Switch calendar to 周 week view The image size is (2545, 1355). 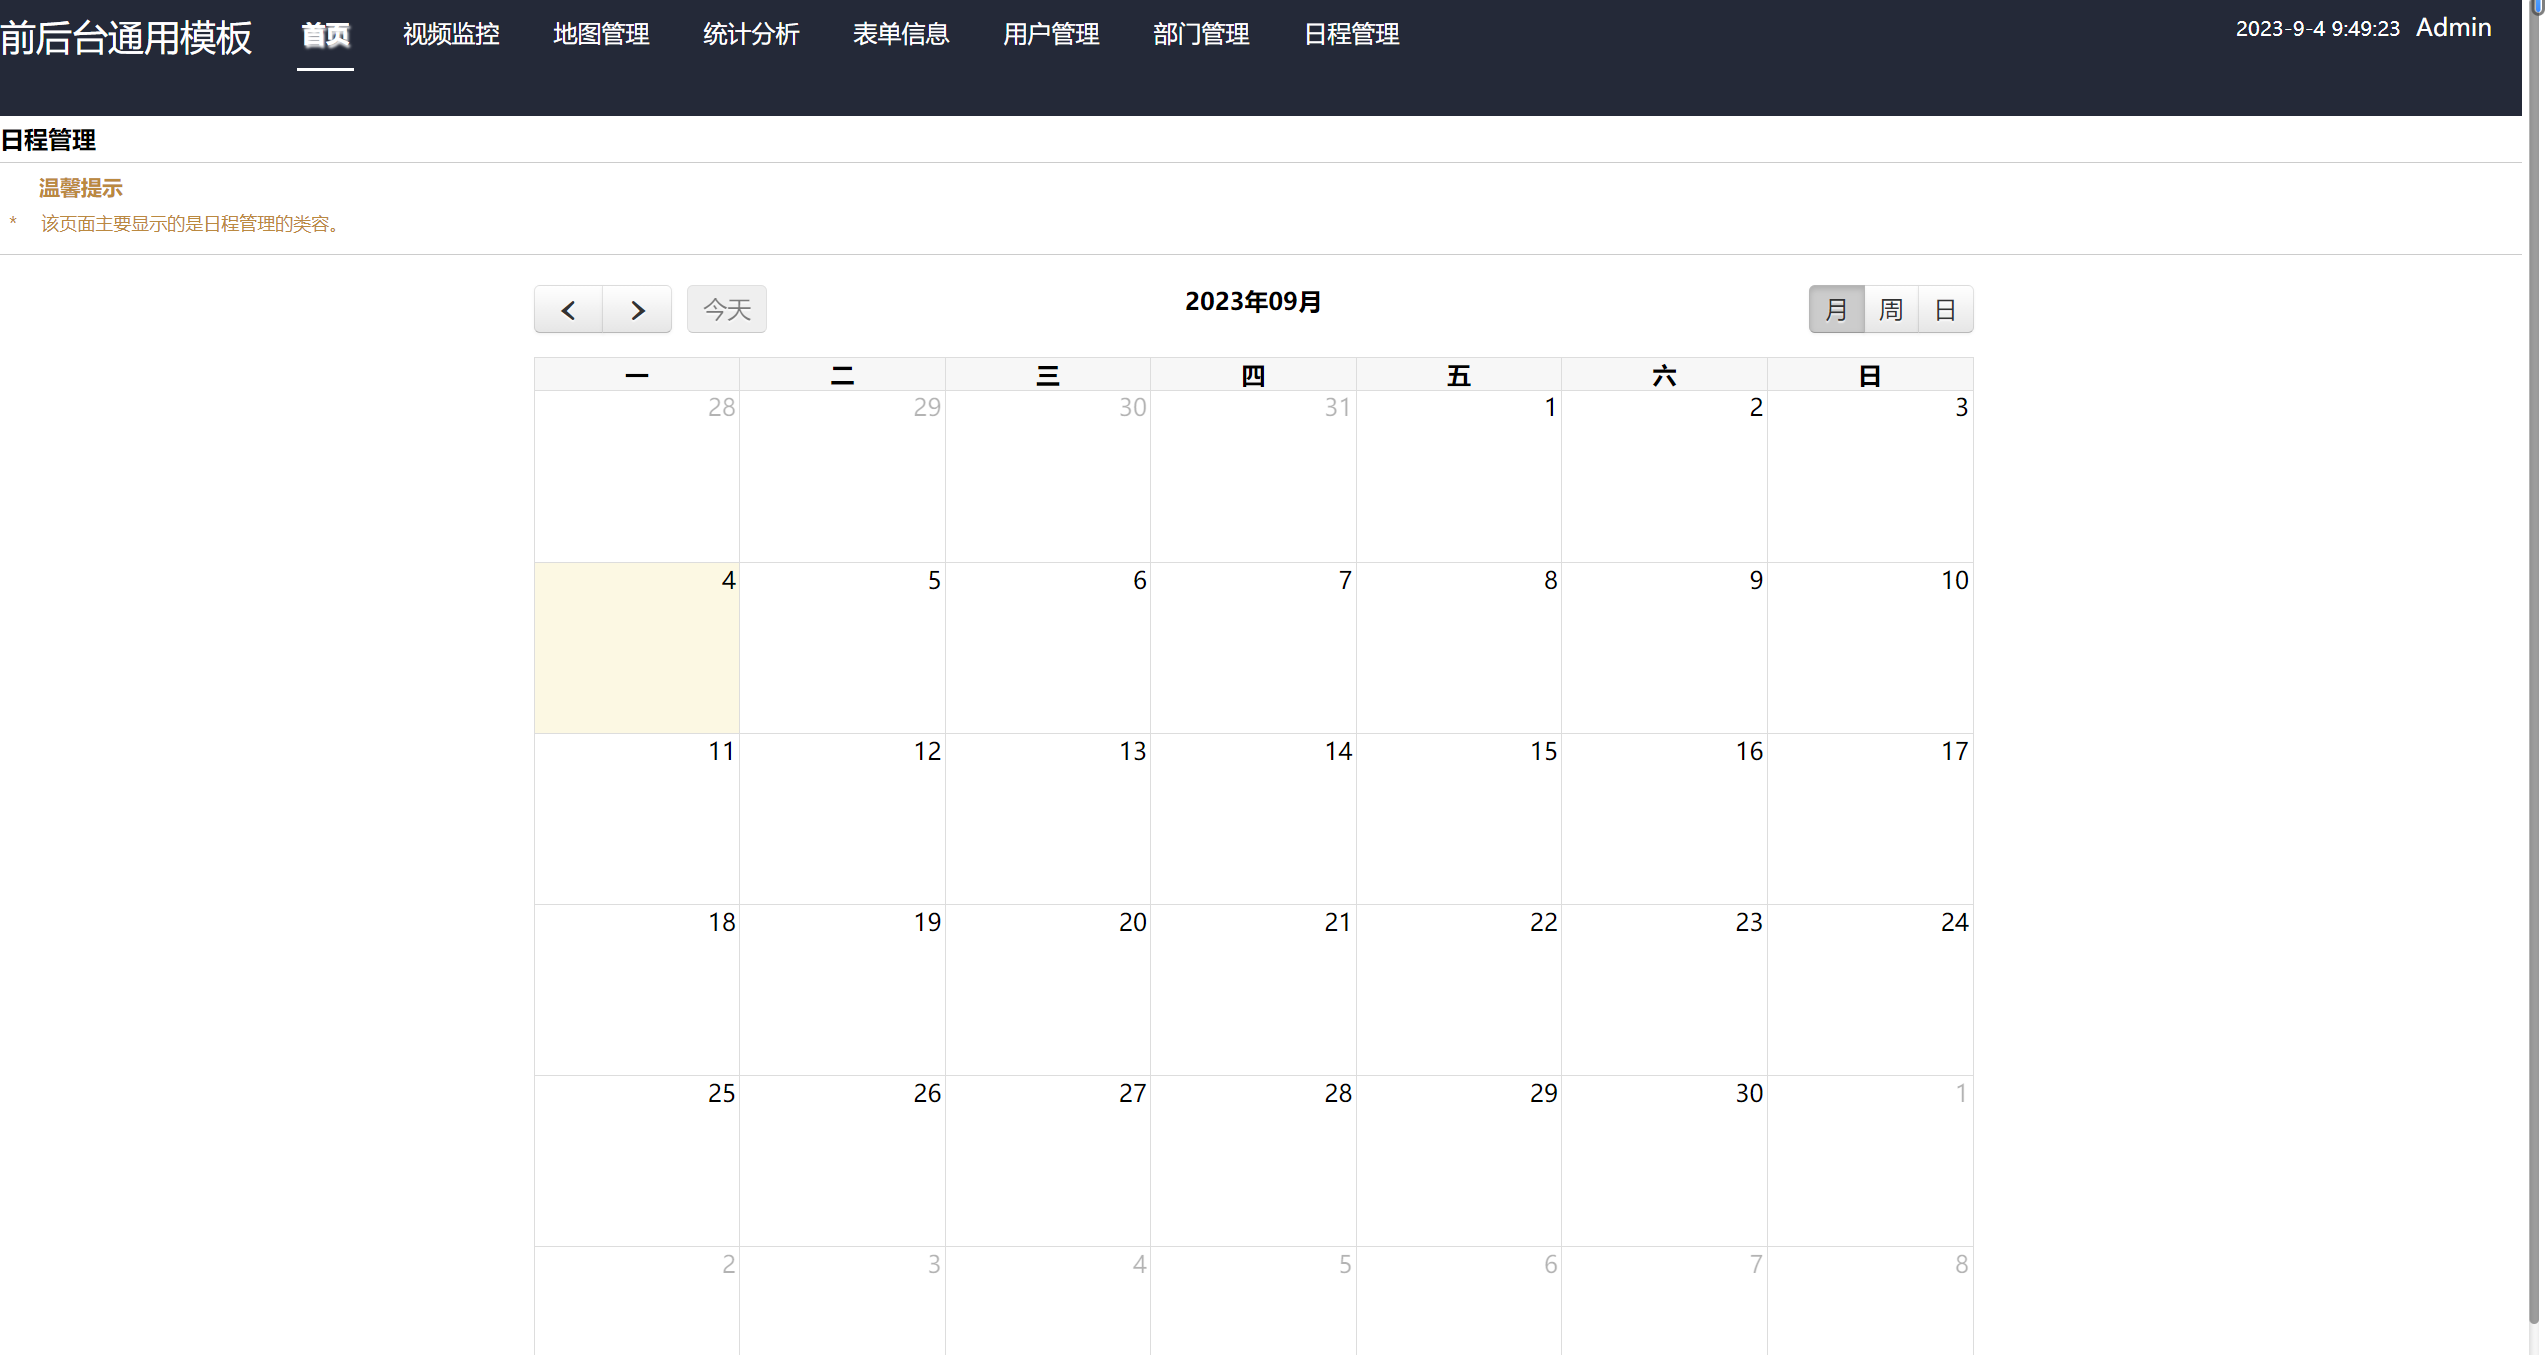(1891, 310)
